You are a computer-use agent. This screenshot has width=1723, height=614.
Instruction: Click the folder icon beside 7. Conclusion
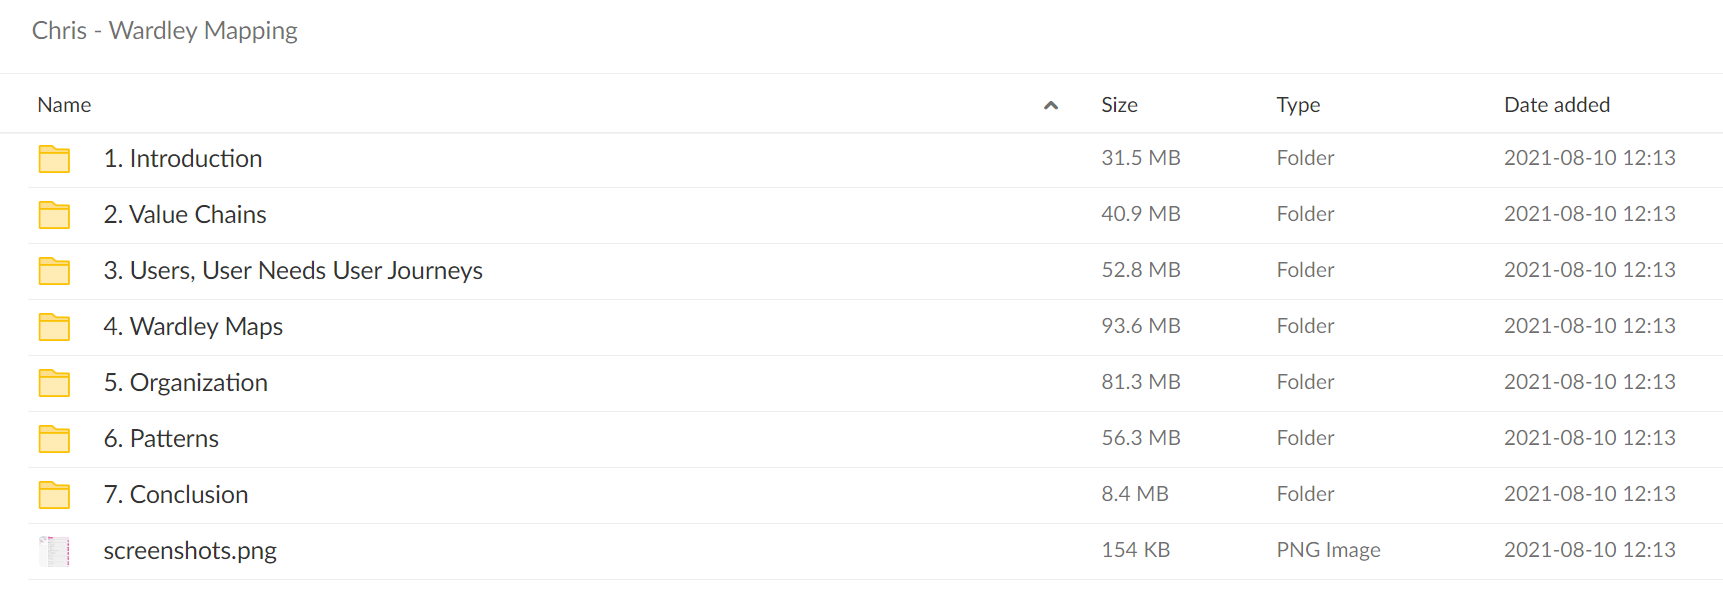point(54,495)
